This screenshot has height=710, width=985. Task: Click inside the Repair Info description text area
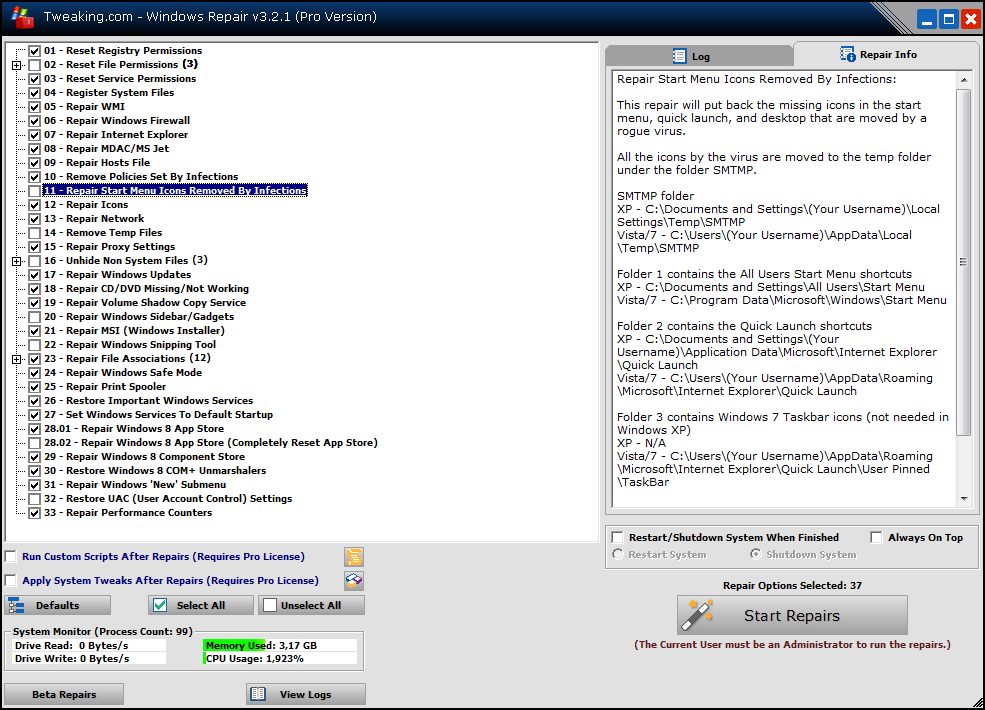tap(783, 288)
